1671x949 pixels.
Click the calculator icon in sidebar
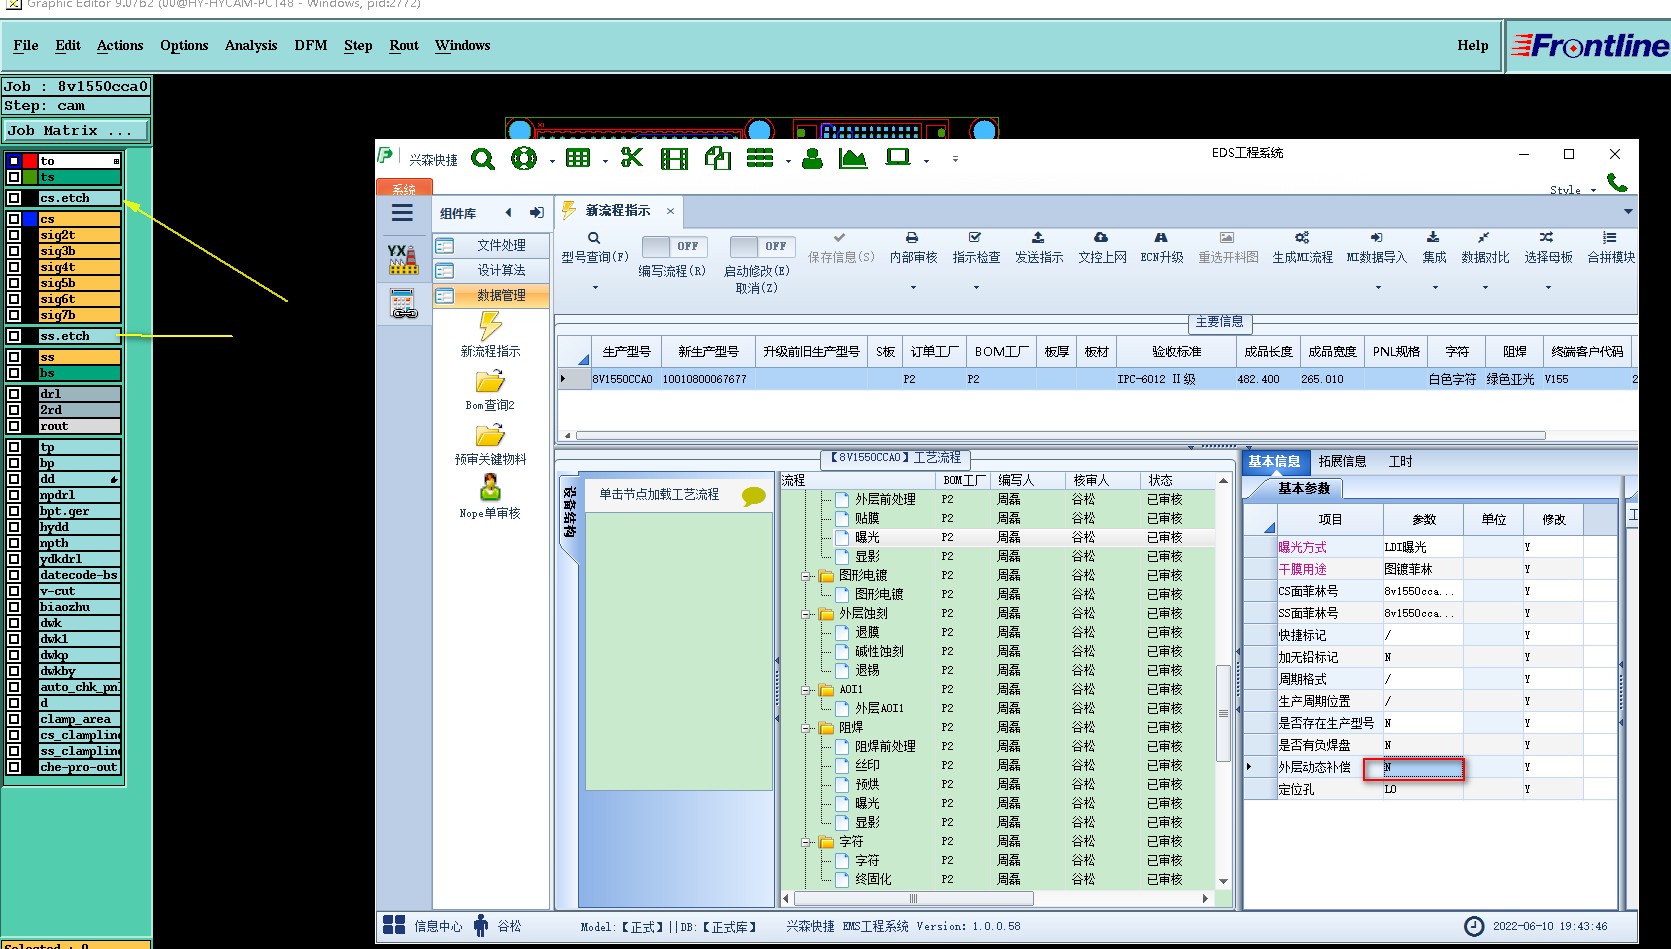click(x=403, y=303)
